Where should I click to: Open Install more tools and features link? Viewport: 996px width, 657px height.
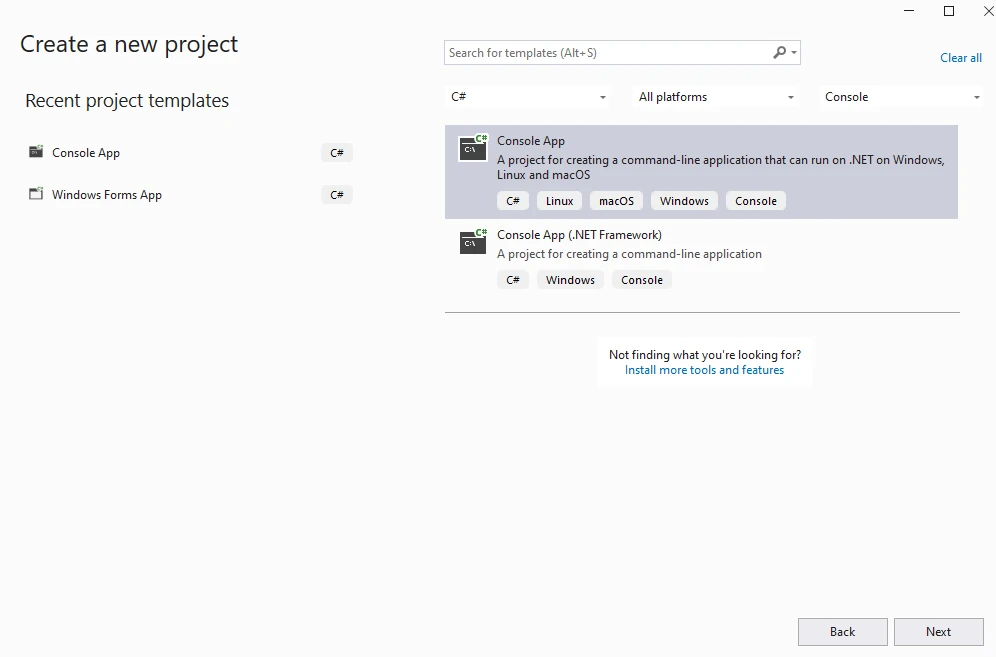[x=704, y=370]
